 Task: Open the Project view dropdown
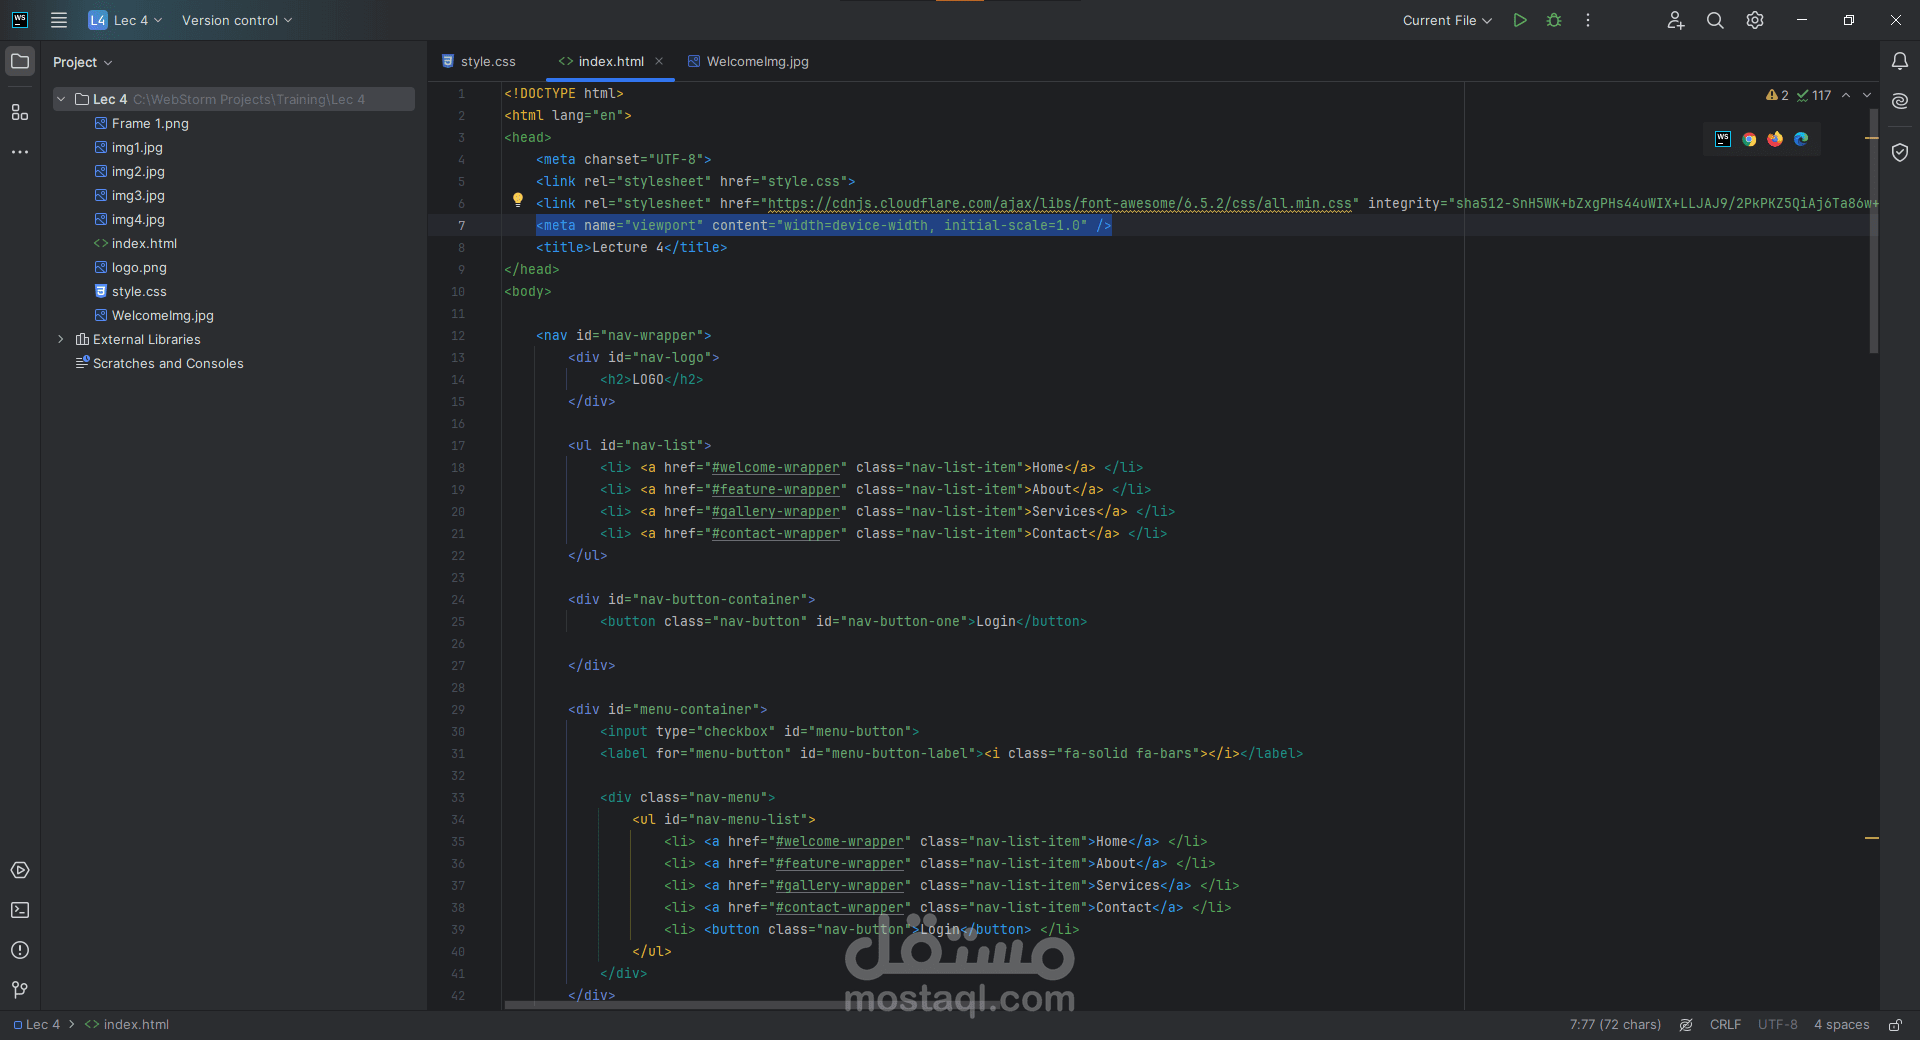tap(82, 62)
